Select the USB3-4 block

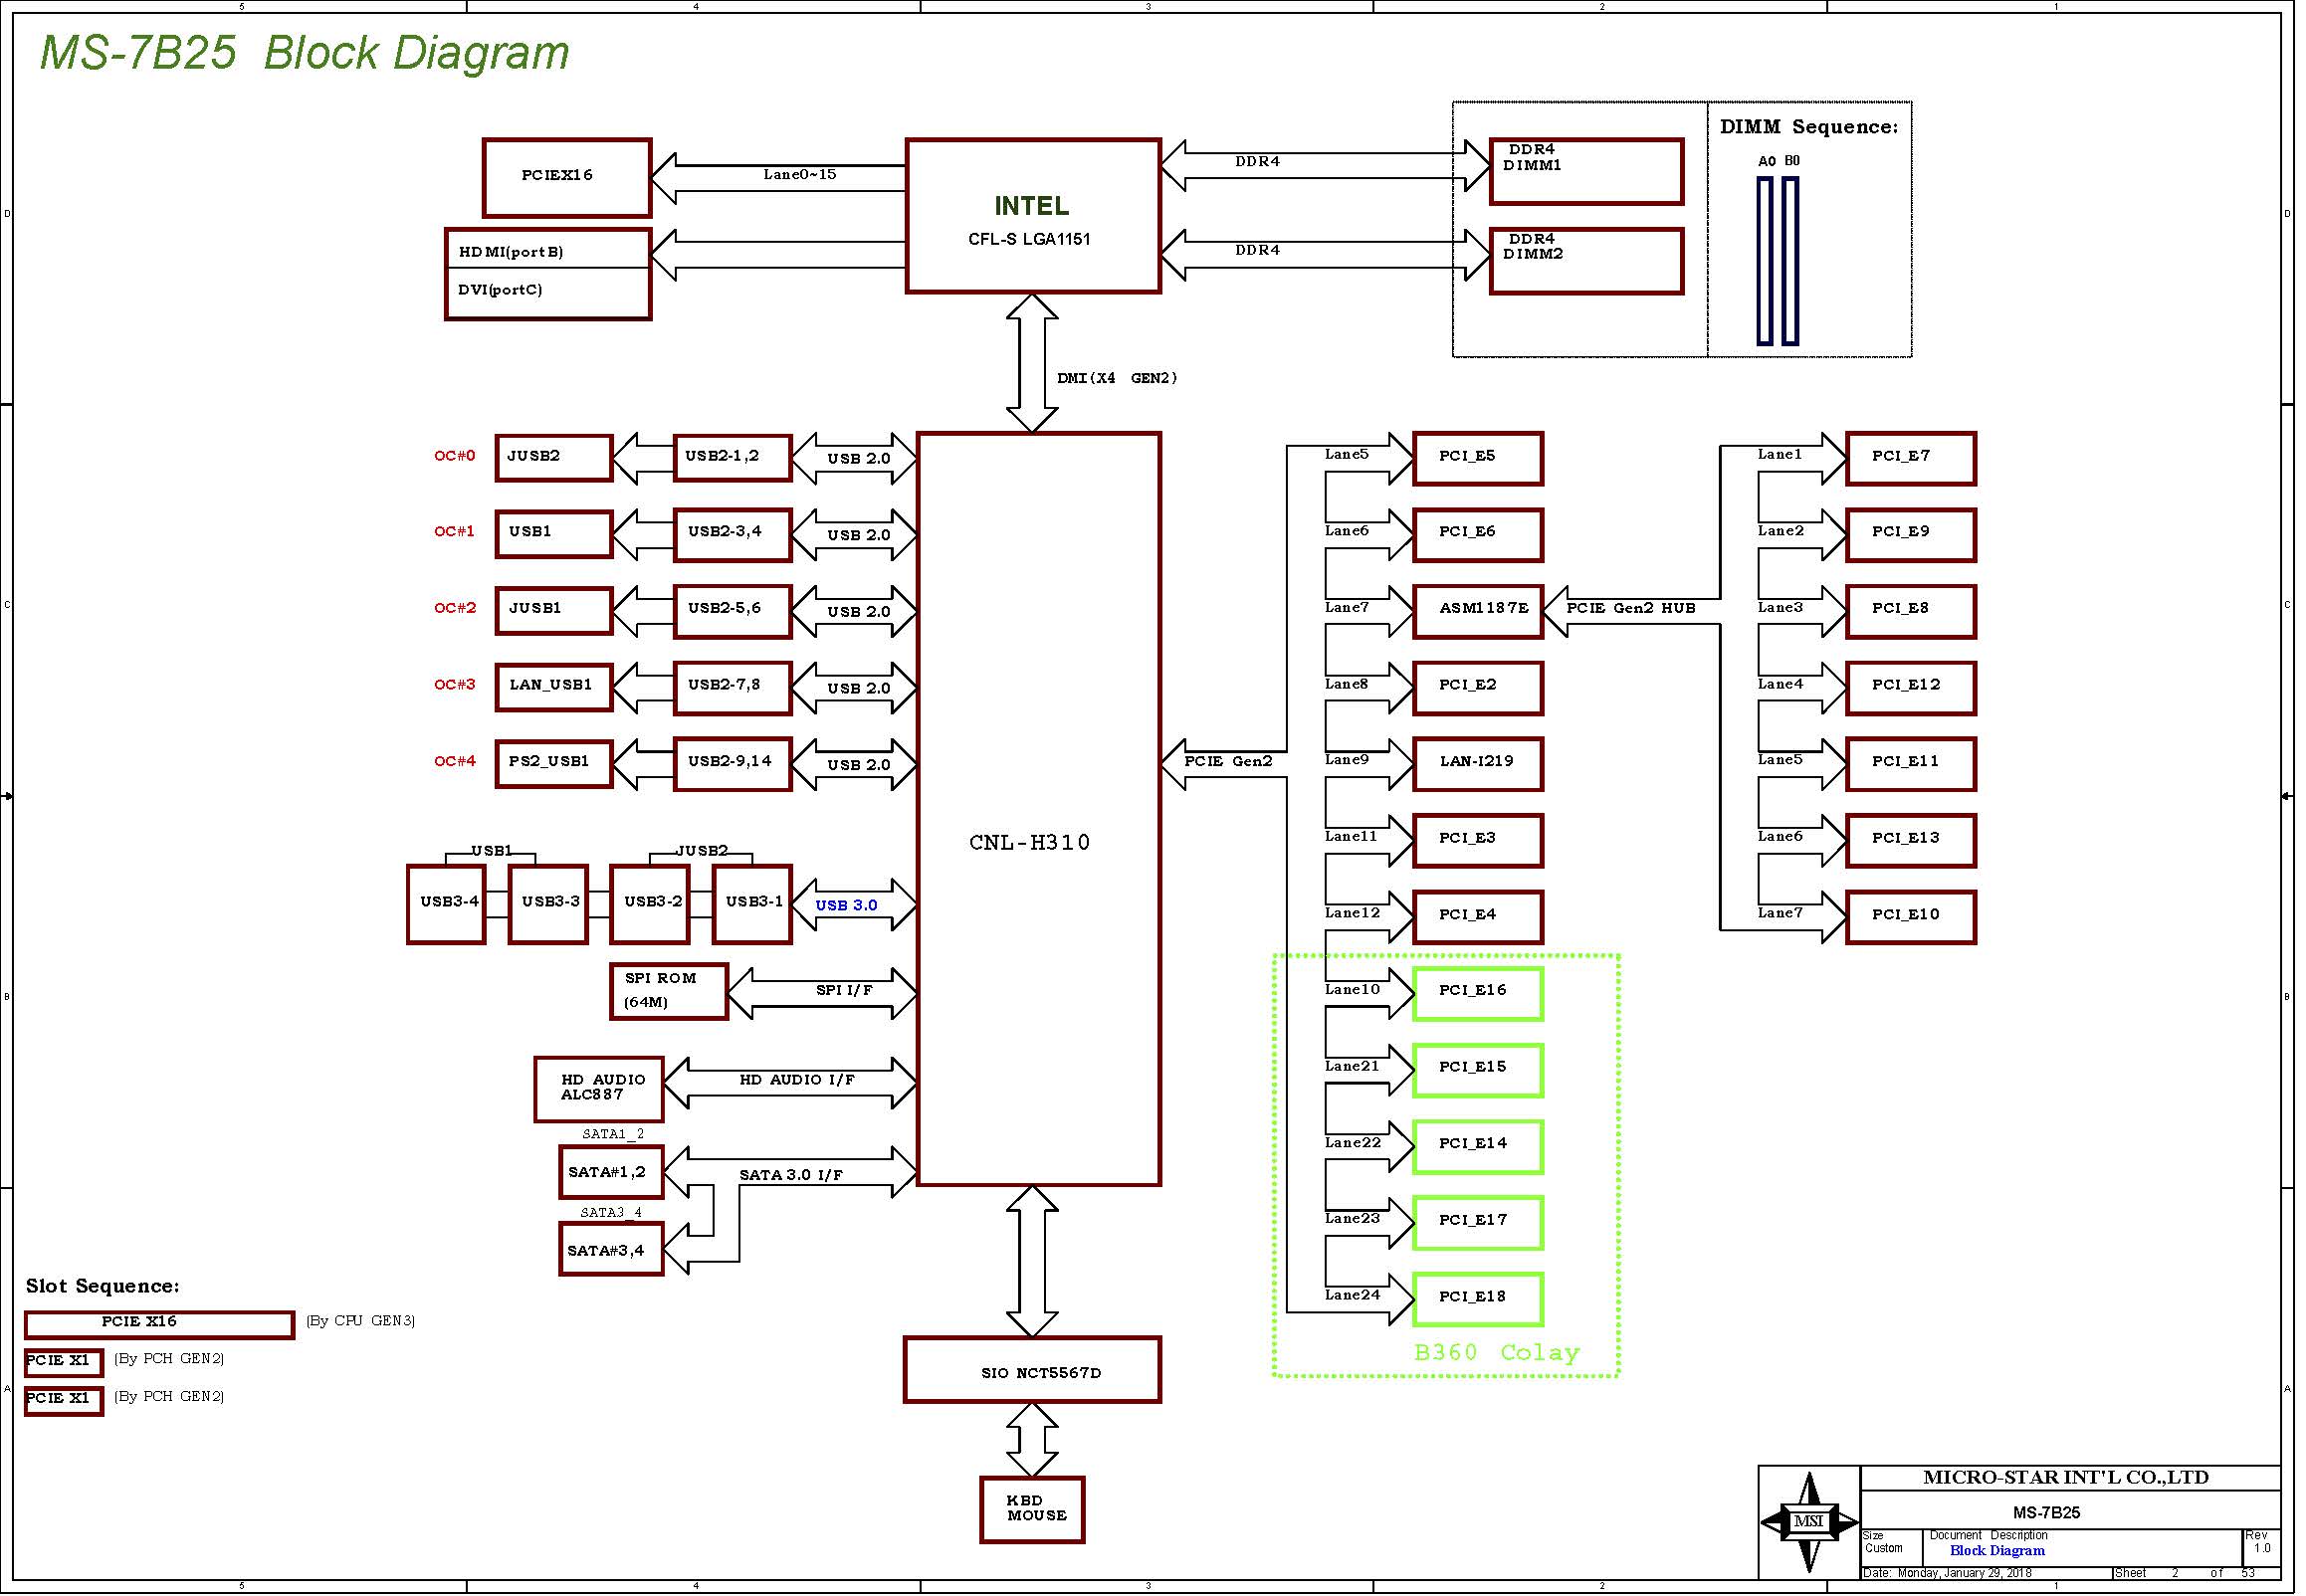446,904
